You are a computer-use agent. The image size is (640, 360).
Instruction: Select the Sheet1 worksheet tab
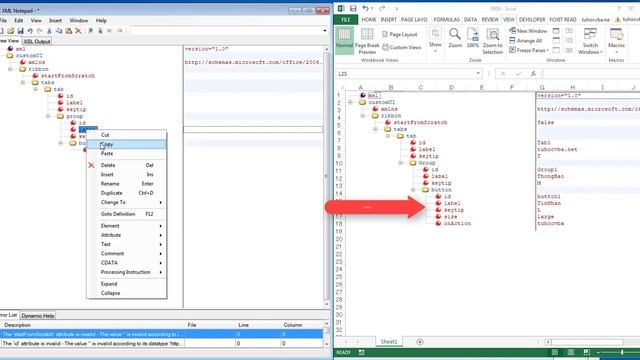point(389,342)
